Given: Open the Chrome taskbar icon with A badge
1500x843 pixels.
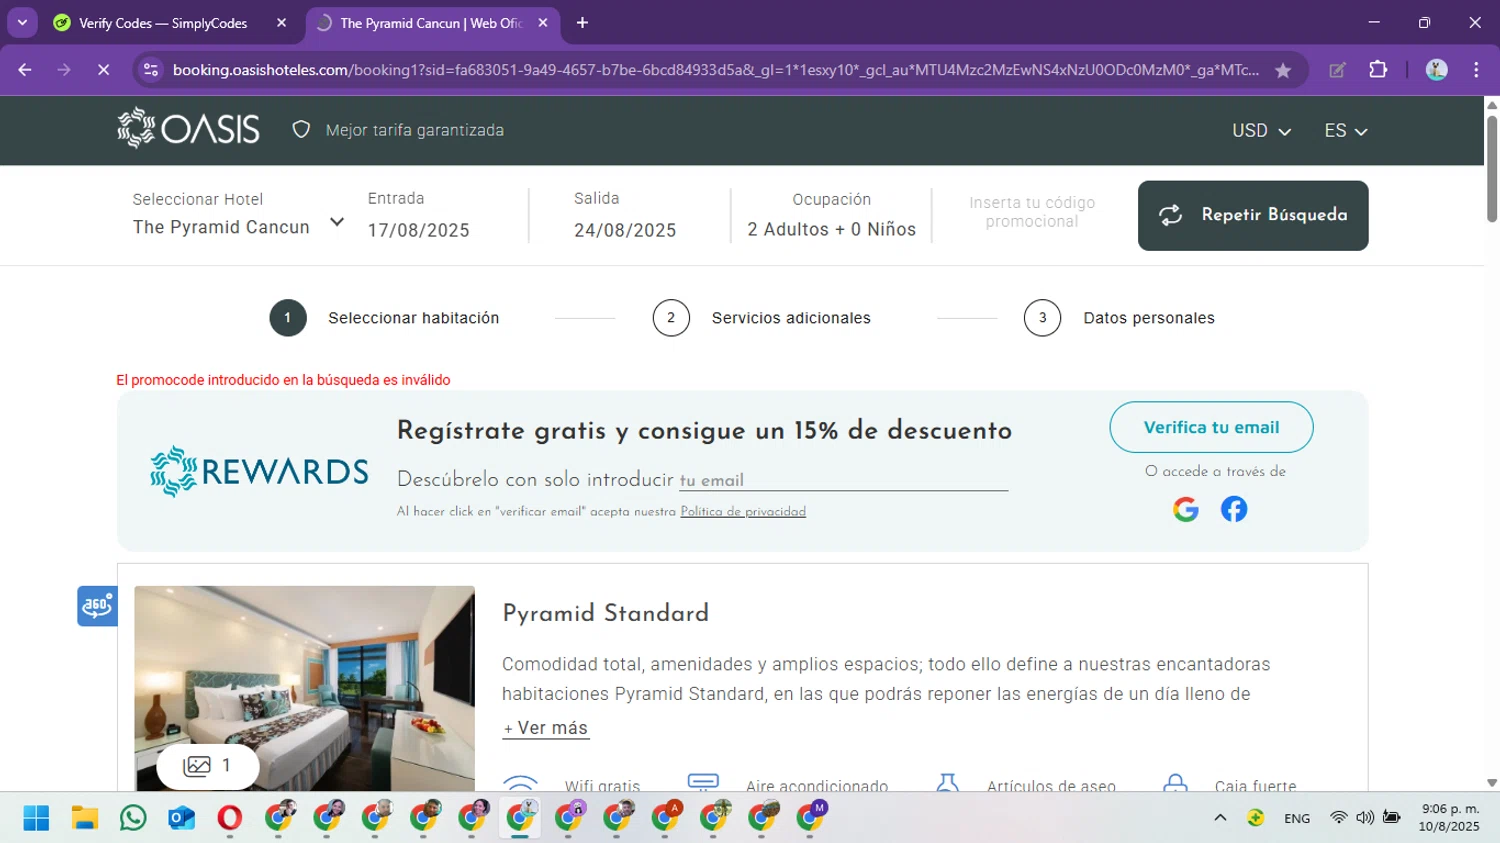Looking at the screenshot, I should tap(666, 817).
